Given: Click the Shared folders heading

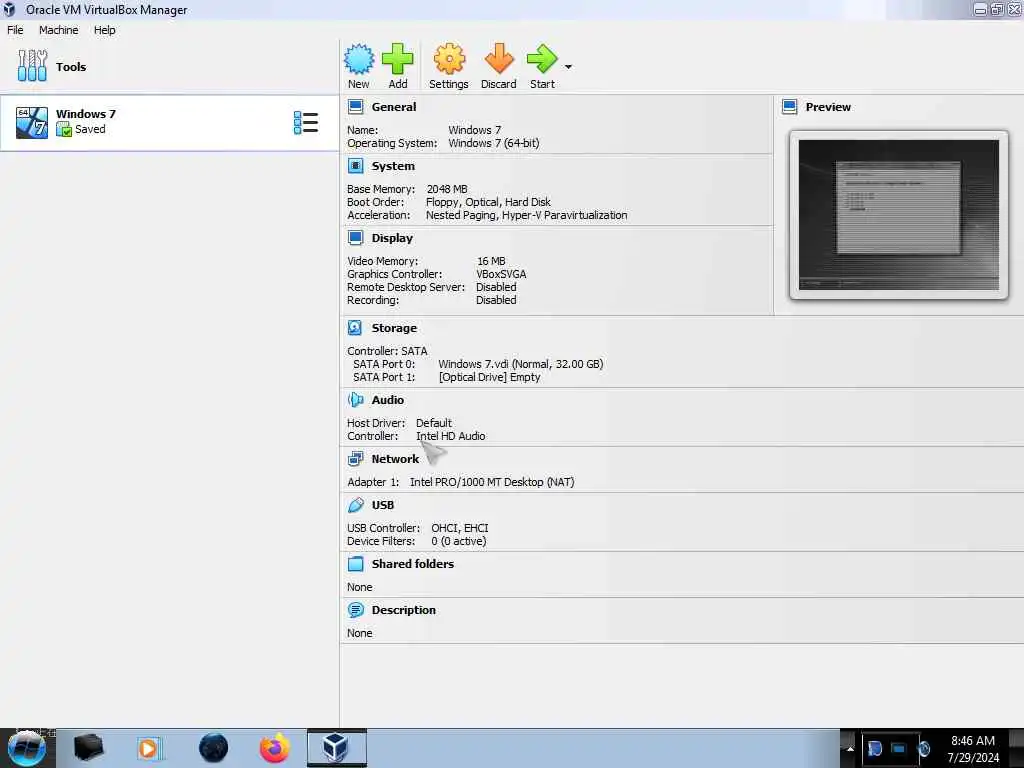Looking at the screenshot, I should (413, 564).
